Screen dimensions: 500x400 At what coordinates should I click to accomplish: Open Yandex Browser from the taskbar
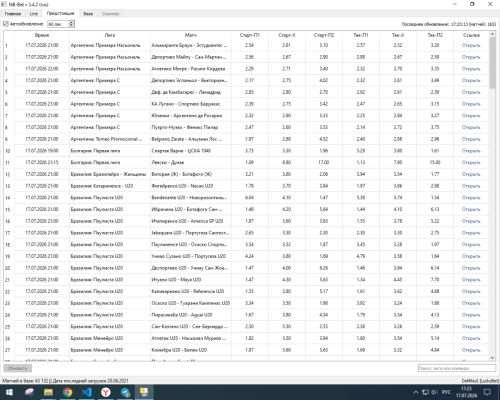(106, 392)
